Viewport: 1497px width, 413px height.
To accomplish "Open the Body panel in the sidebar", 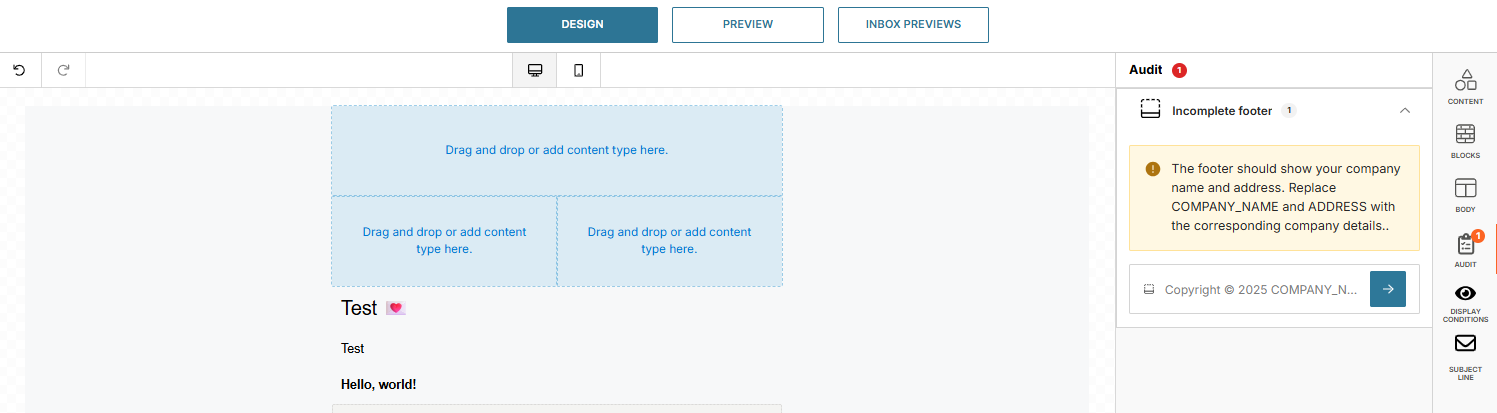I will click(x=1465, y=195).
